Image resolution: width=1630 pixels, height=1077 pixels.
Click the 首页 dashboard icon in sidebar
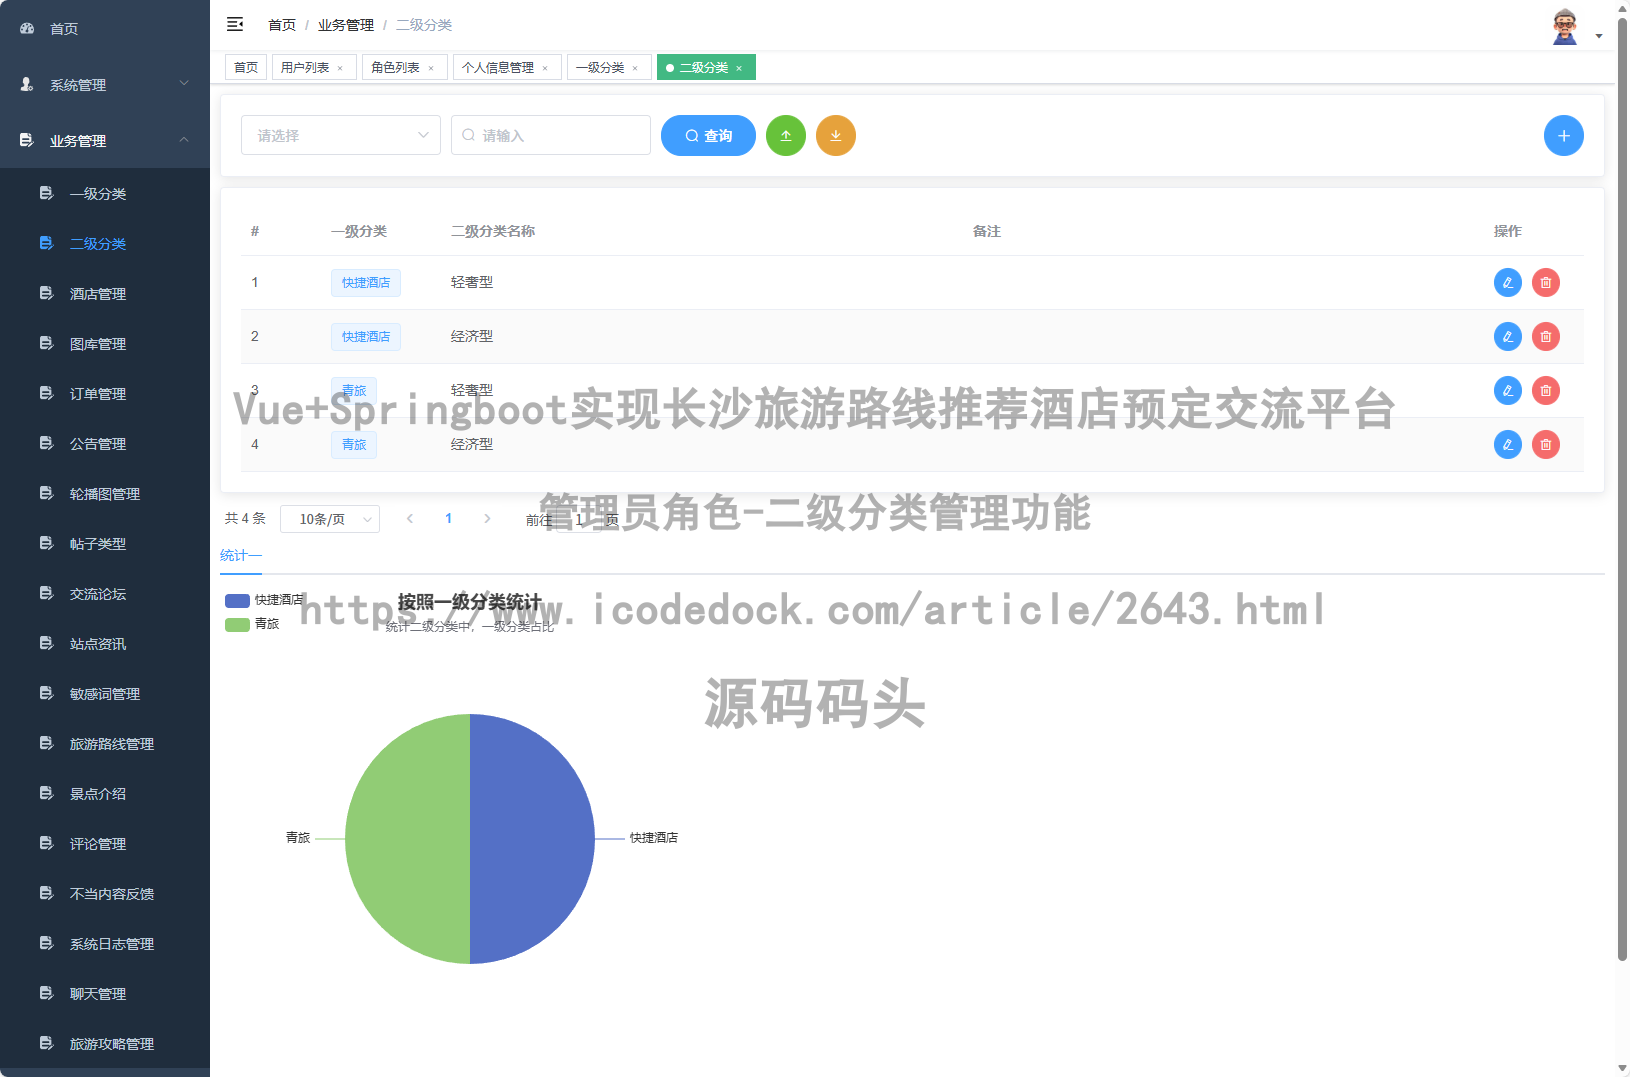click(x=26, y=28)
